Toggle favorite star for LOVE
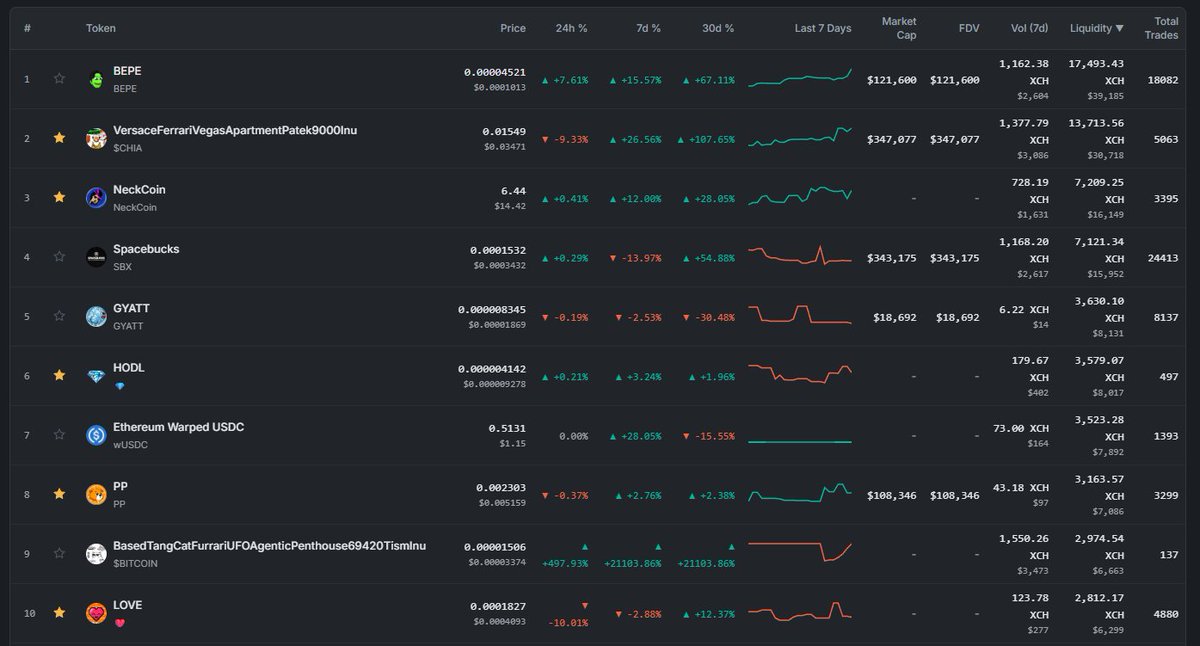This screenshot has height=646, width=1200. (59, 612)
